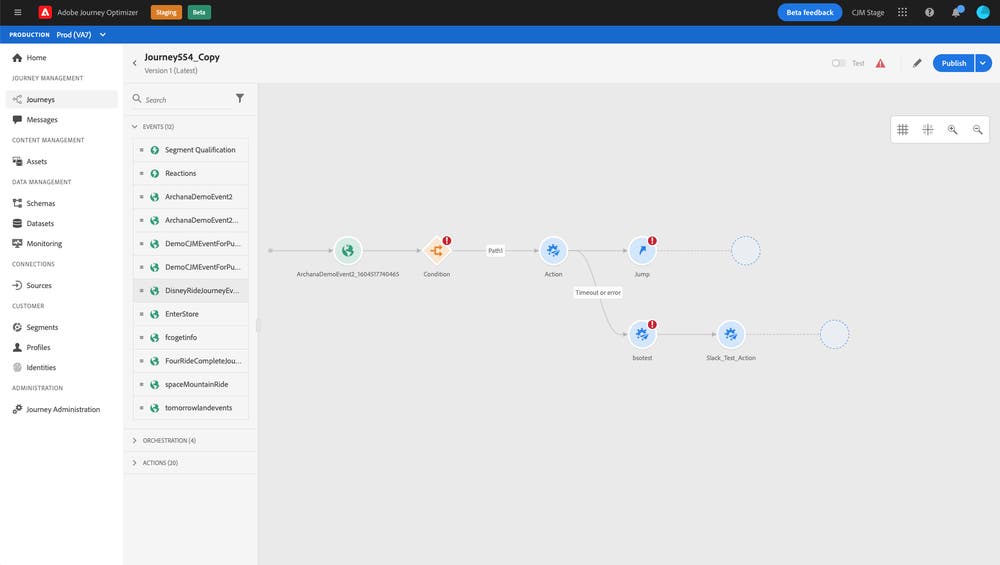
Task: Click the empty placeholder after Slack_Test_Action
Action: pos(834,334)
